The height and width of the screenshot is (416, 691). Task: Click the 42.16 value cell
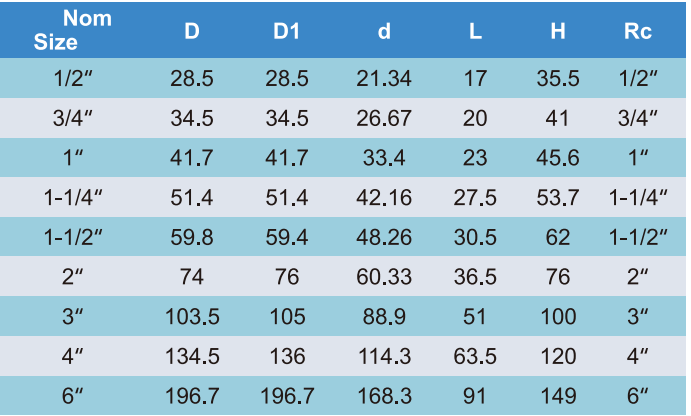tap(384, 198)
